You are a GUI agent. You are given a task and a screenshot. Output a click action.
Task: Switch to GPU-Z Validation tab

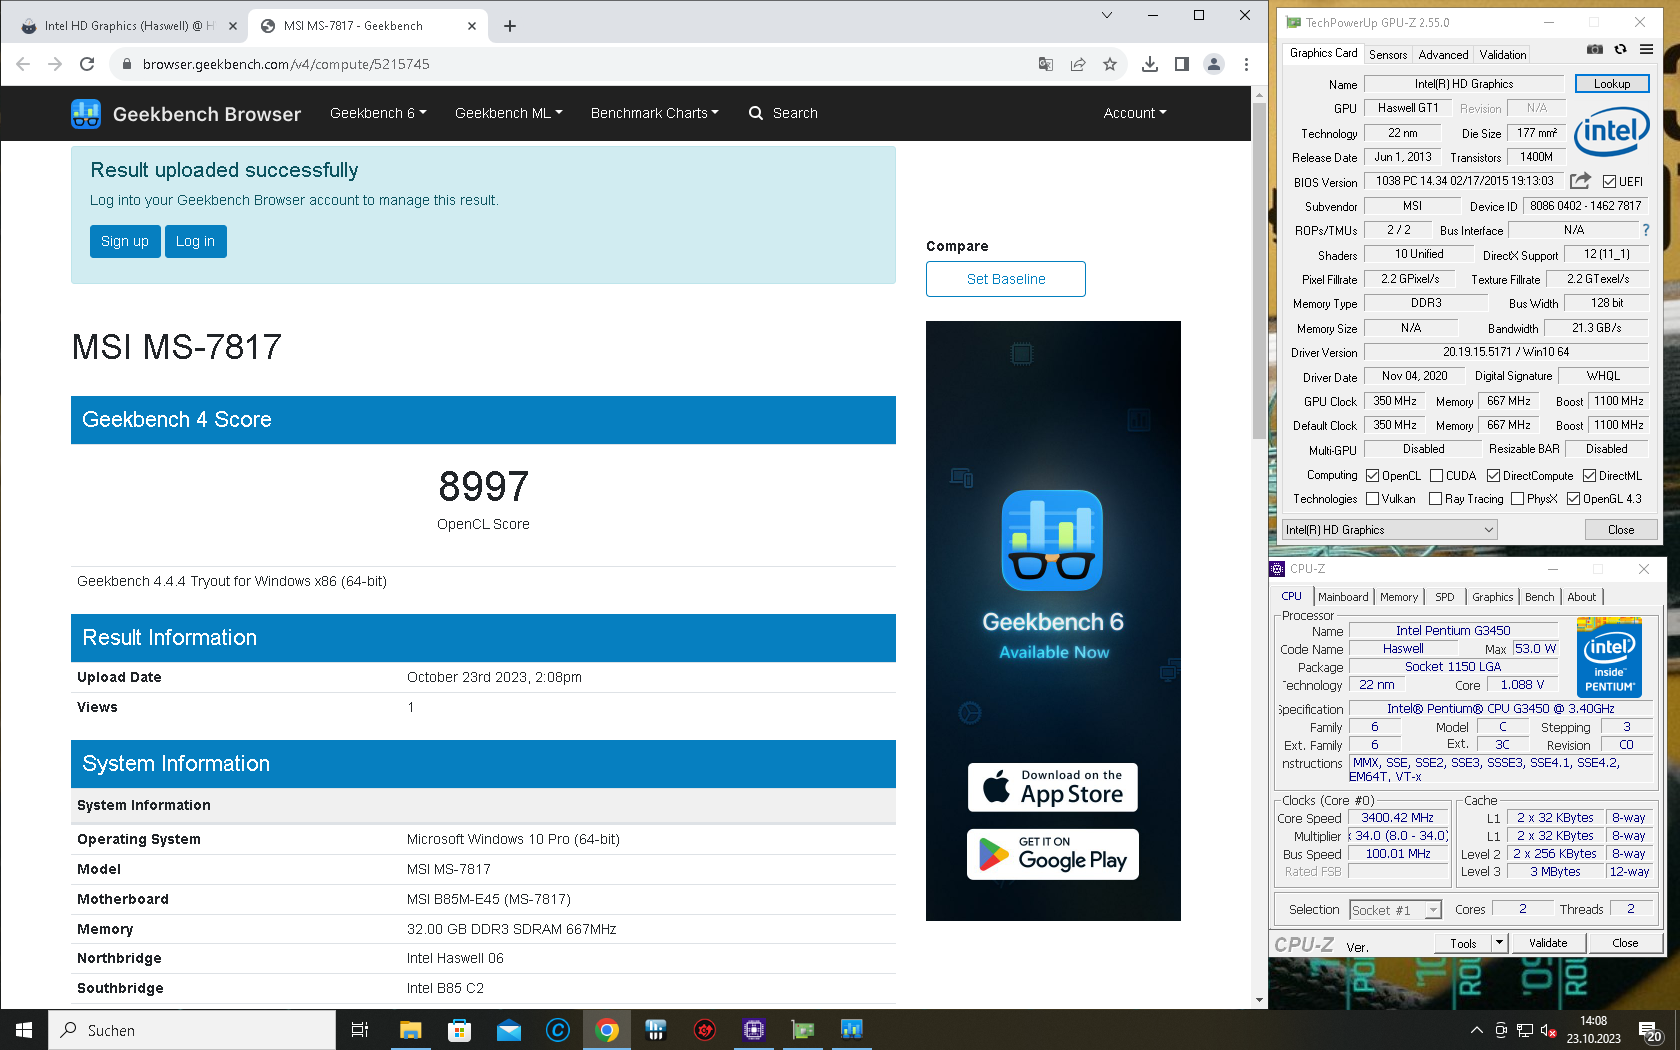pyautogui.click(x=1503, y=55)
